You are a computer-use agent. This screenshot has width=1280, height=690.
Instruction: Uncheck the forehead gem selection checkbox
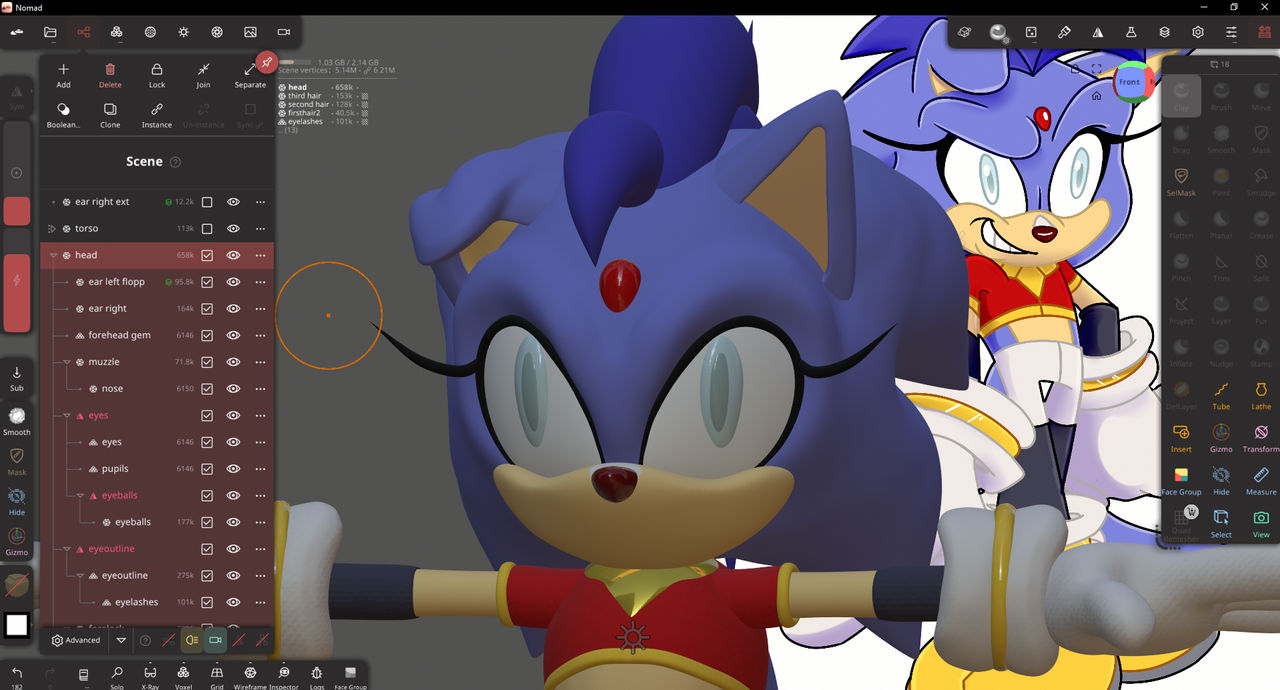click(207, 336)
